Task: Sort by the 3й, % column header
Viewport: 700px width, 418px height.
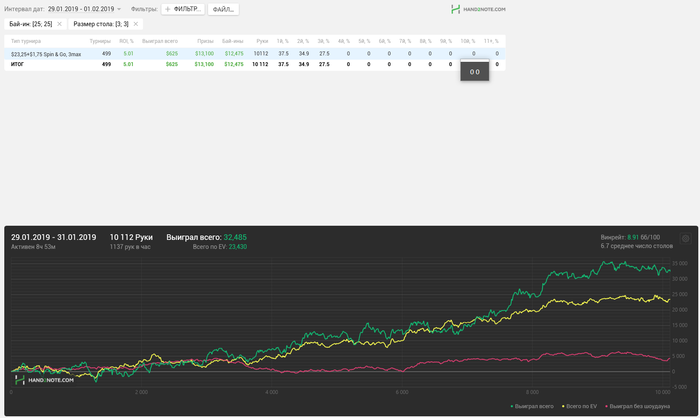Action: tap(323, 41)
